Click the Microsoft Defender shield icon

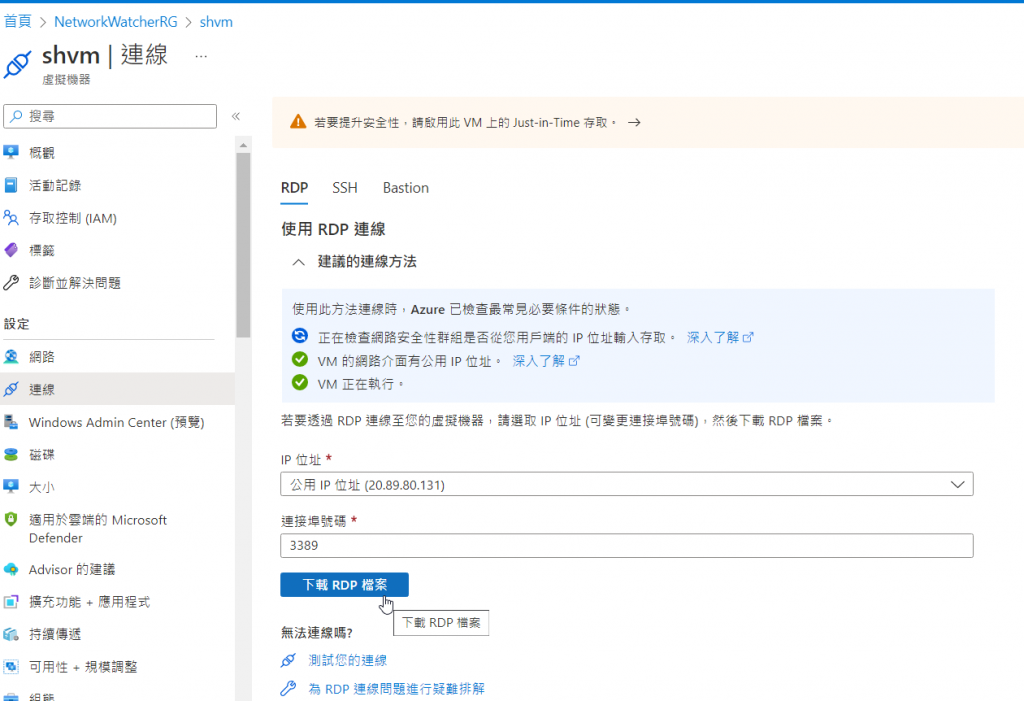click(x=11, y=519)
